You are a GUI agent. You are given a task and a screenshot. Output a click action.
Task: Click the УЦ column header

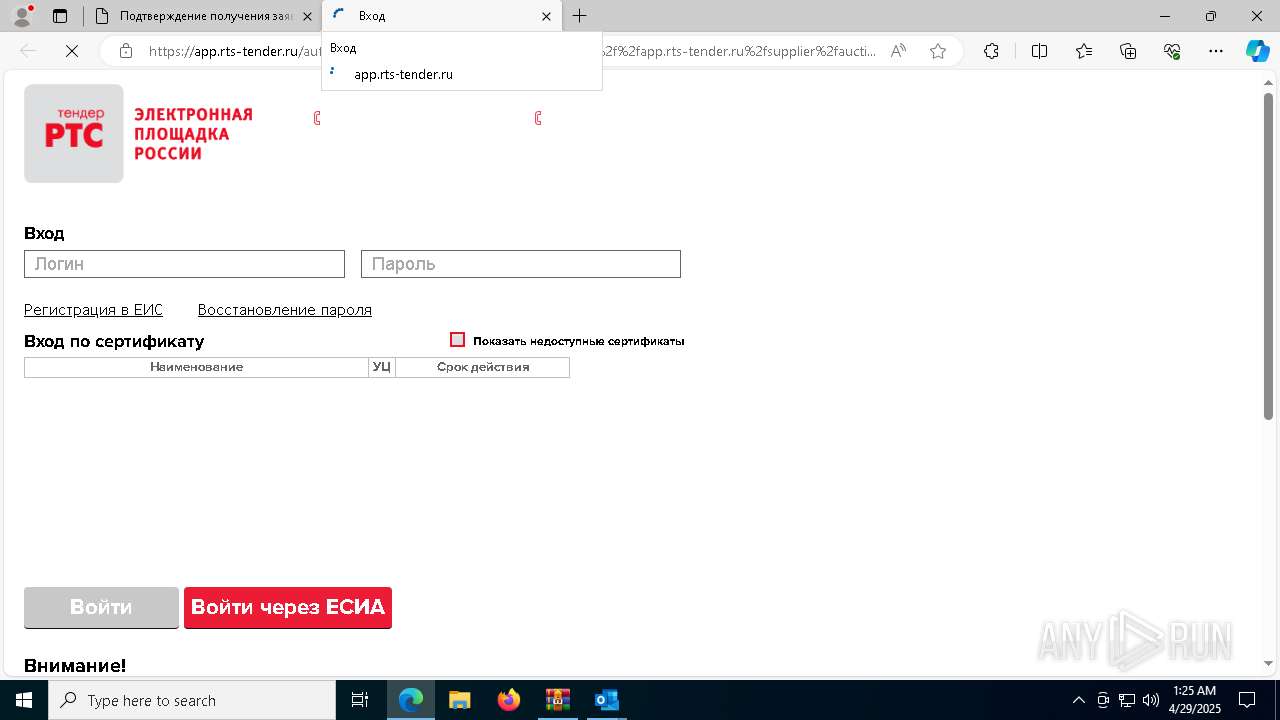382,367
